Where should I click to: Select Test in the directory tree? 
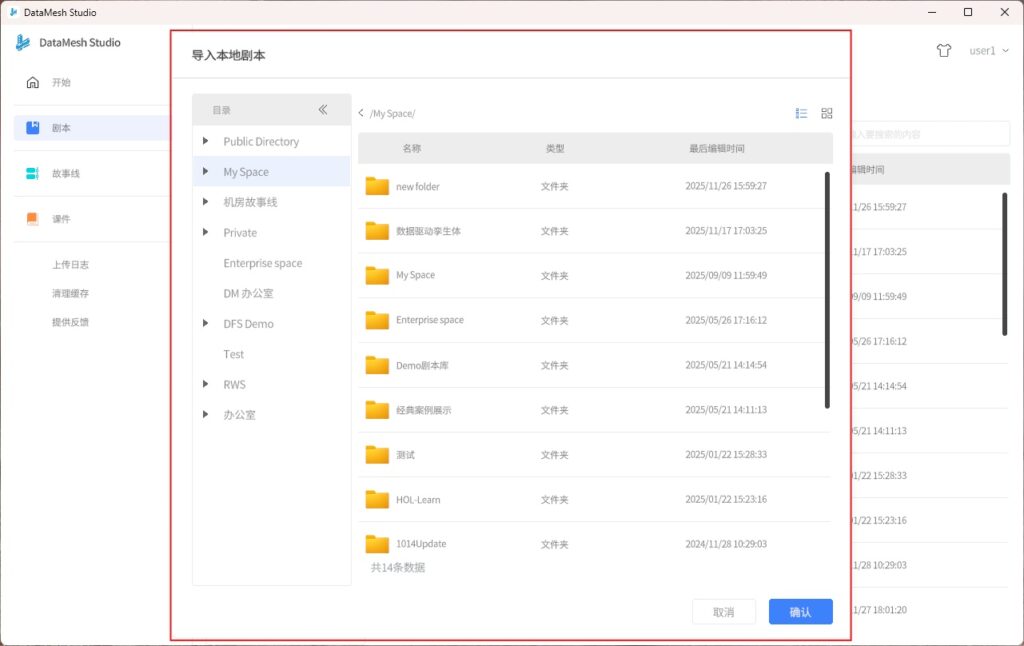click(x=233, y=354)
